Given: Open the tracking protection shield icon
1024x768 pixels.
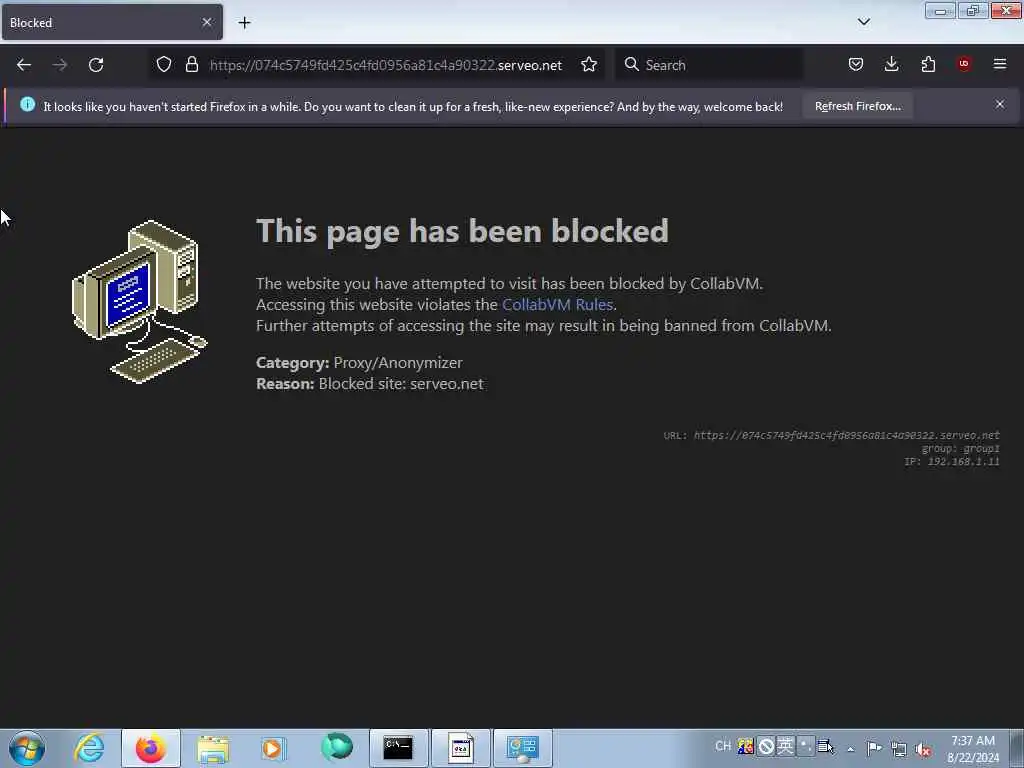Looking at the screenshot, I should click(x=164, y=65).
